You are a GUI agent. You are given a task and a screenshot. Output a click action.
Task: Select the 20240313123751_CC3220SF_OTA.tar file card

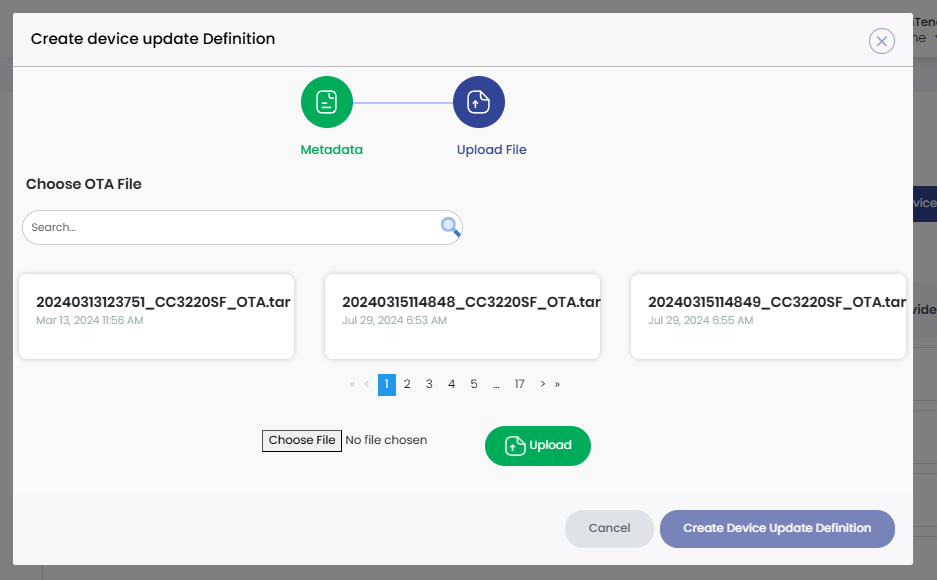pos(157,317)
